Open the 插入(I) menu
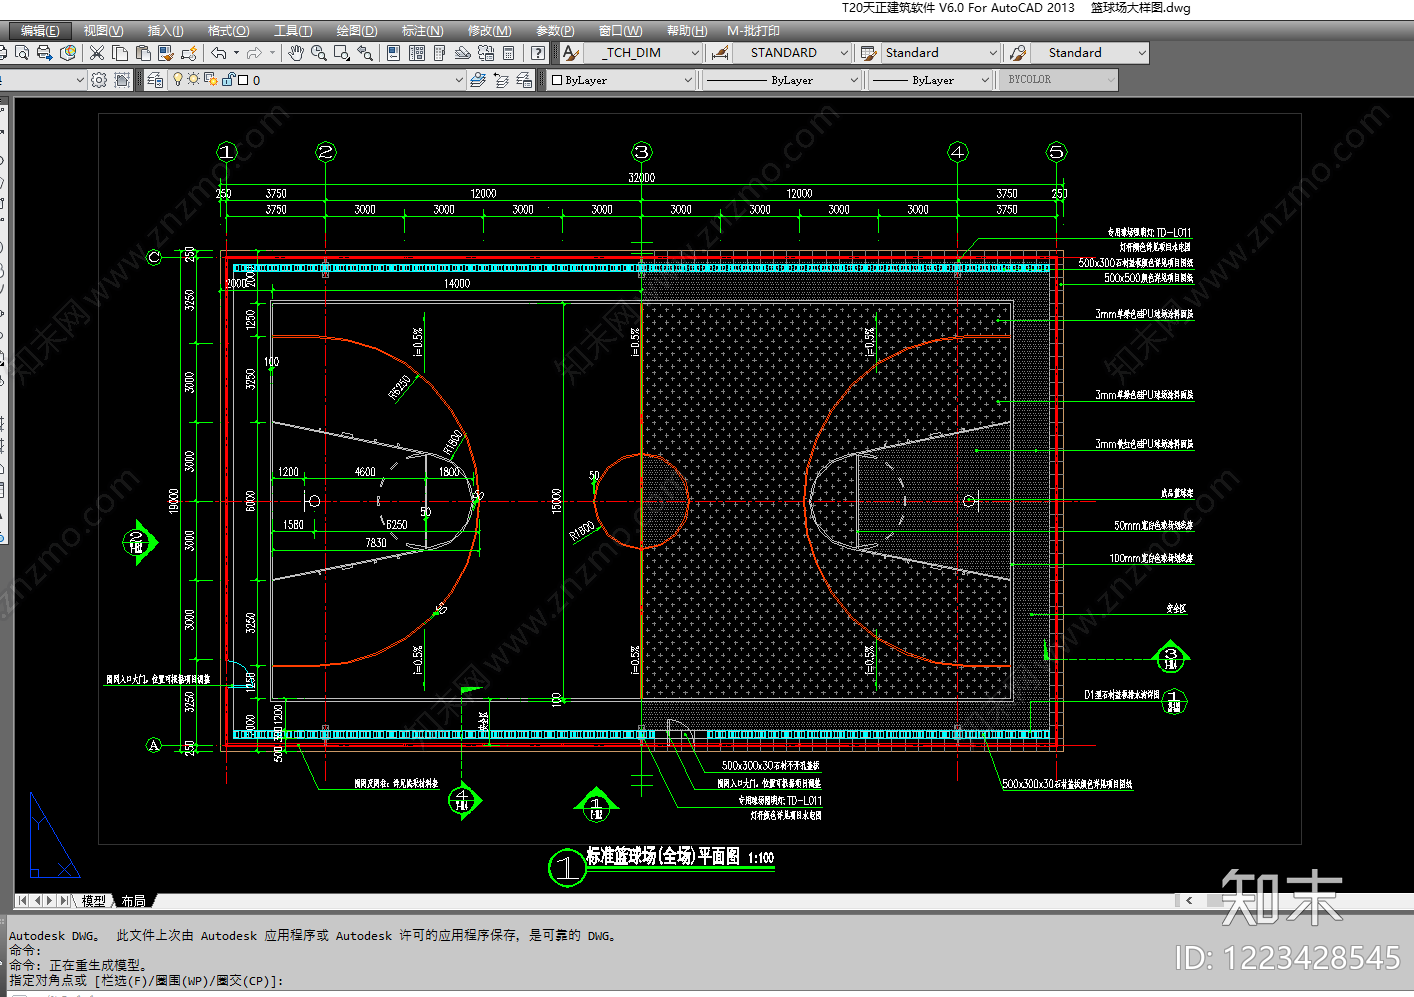 pyautogui.click(x=166, y=31)
